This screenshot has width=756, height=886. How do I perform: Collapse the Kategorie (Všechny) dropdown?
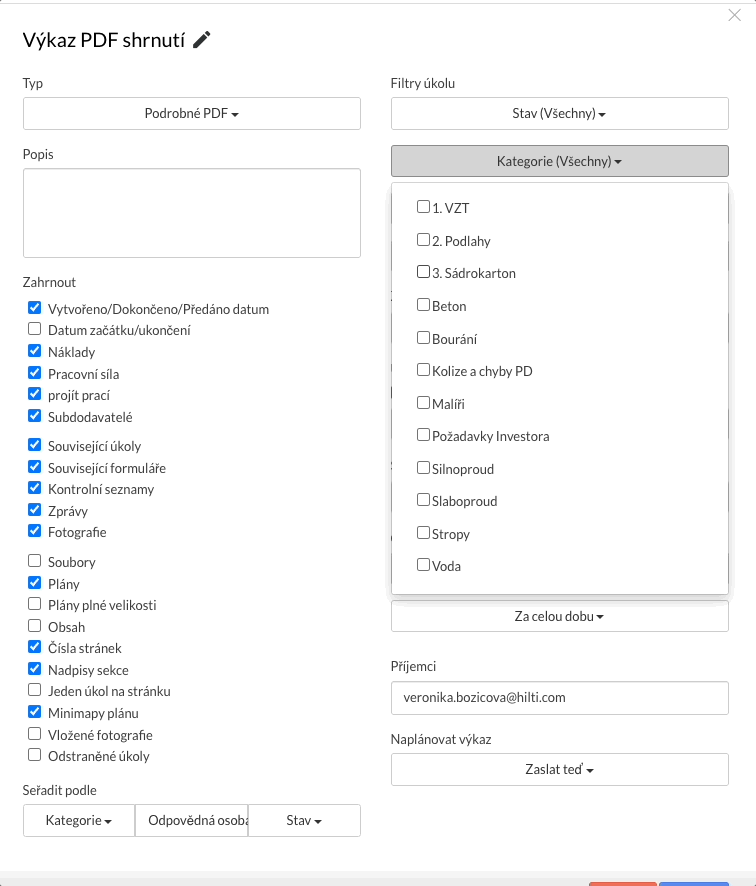[x=559, y=161]
